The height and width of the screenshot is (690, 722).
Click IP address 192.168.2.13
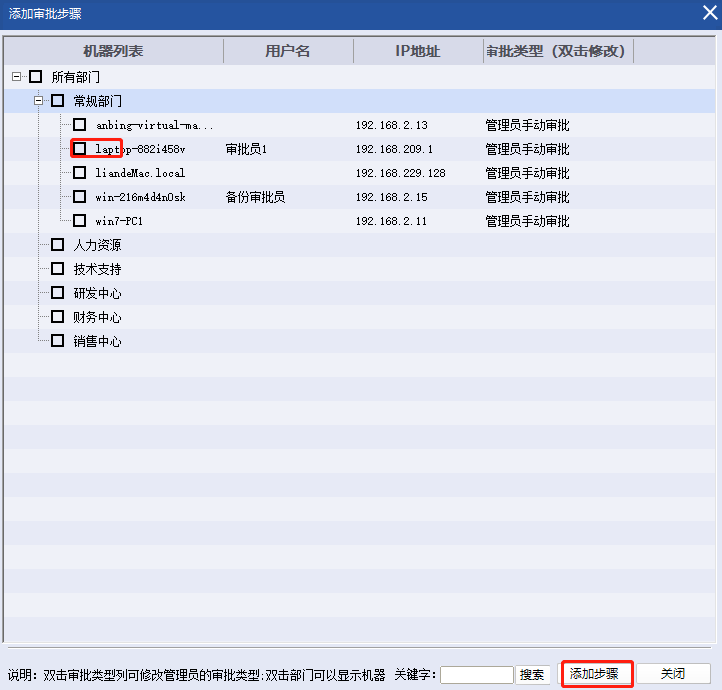pos(391,125)
